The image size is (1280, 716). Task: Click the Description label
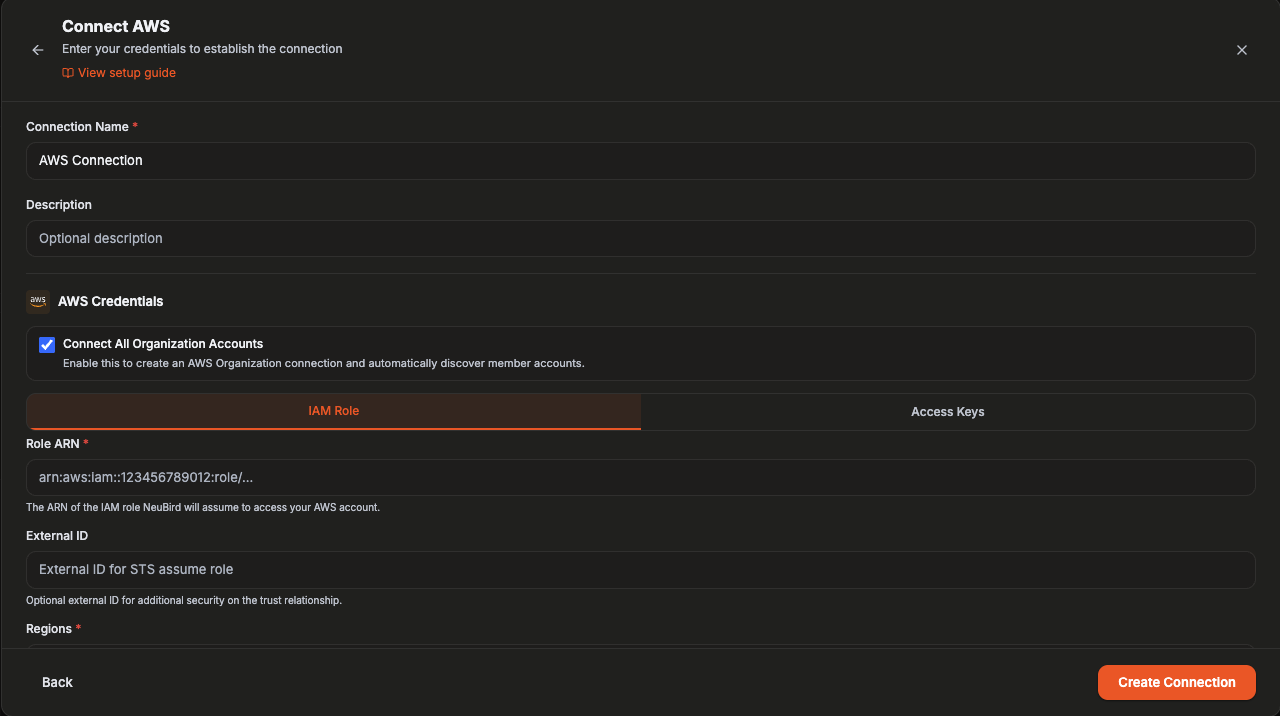pyautogui.click(x=59, y=205)
